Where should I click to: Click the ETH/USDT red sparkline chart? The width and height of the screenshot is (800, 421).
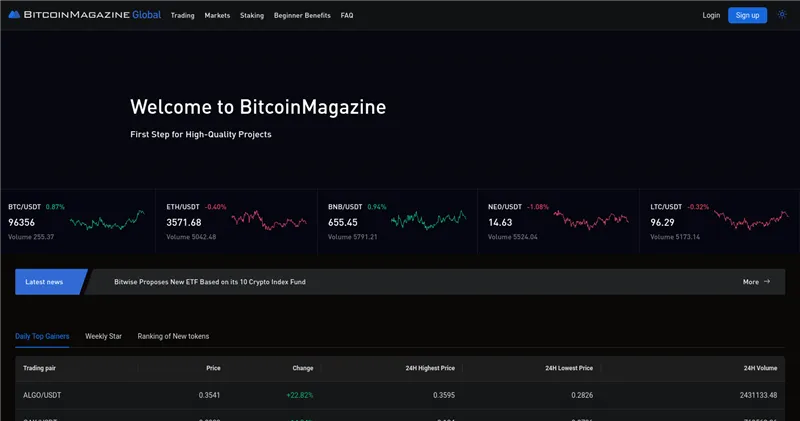pyautogui.click(x=269, y=220)
